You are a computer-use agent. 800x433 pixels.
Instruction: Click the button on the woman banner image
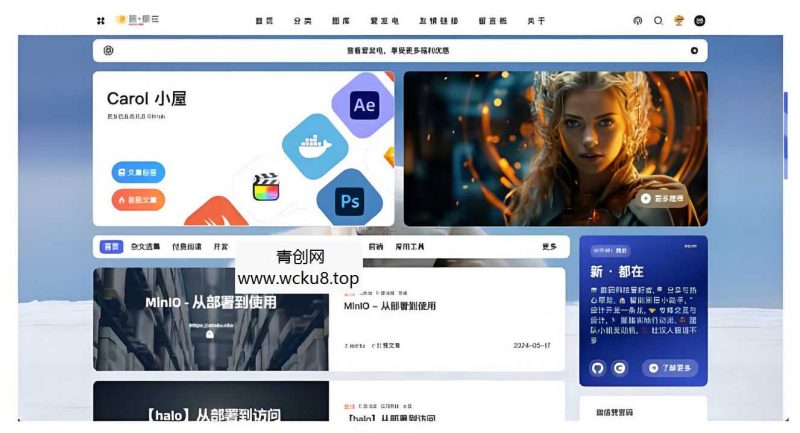[x=662, y=198]
